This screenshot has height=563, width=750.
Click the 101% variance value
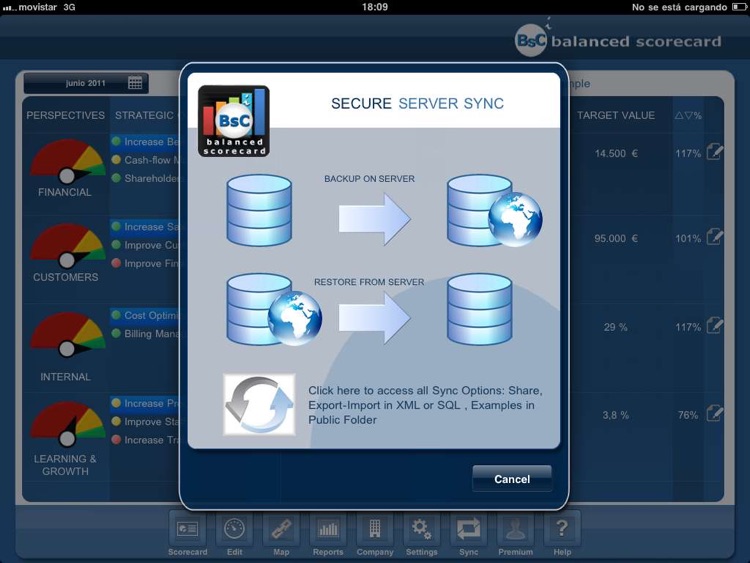click(688, 238)
